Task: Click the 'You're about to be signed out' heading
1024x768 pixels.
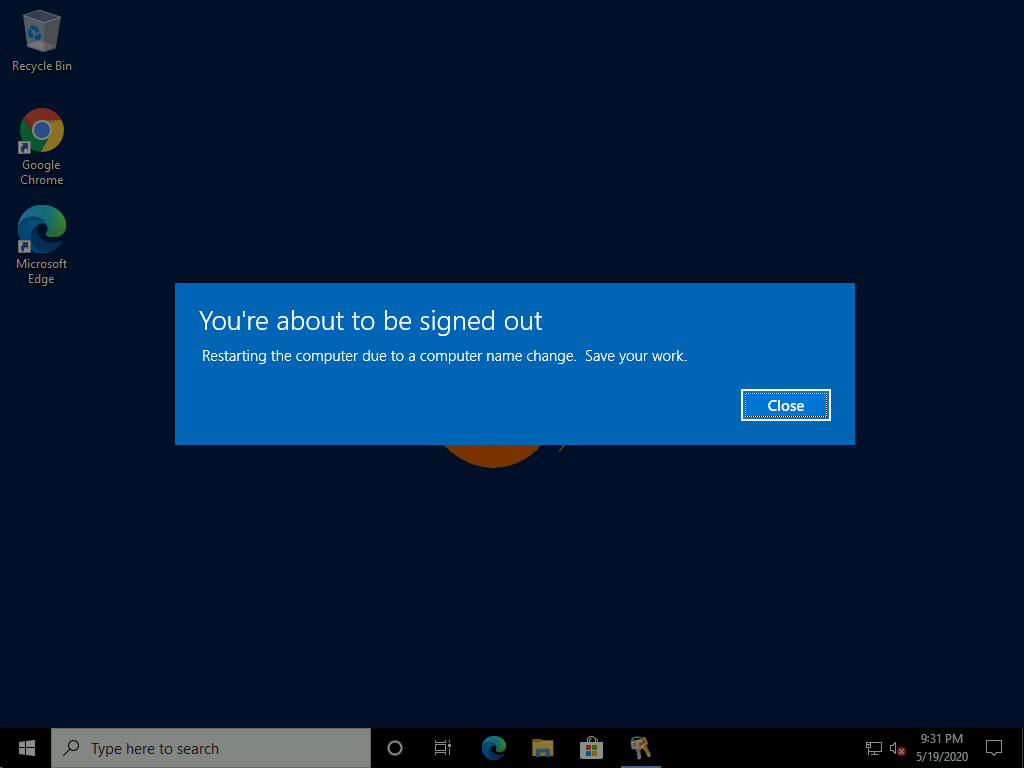Action: tap(370, 321)
